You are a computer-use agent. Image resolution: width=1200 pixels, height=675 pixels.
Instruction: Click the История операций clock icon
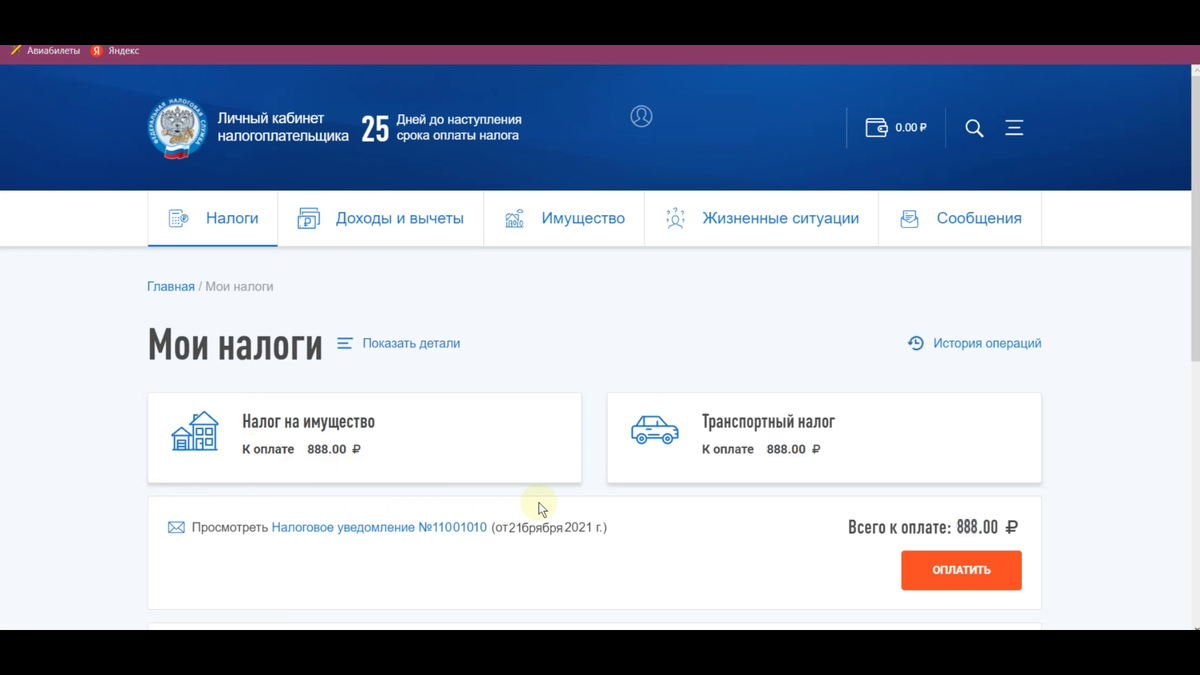[916, 343]
